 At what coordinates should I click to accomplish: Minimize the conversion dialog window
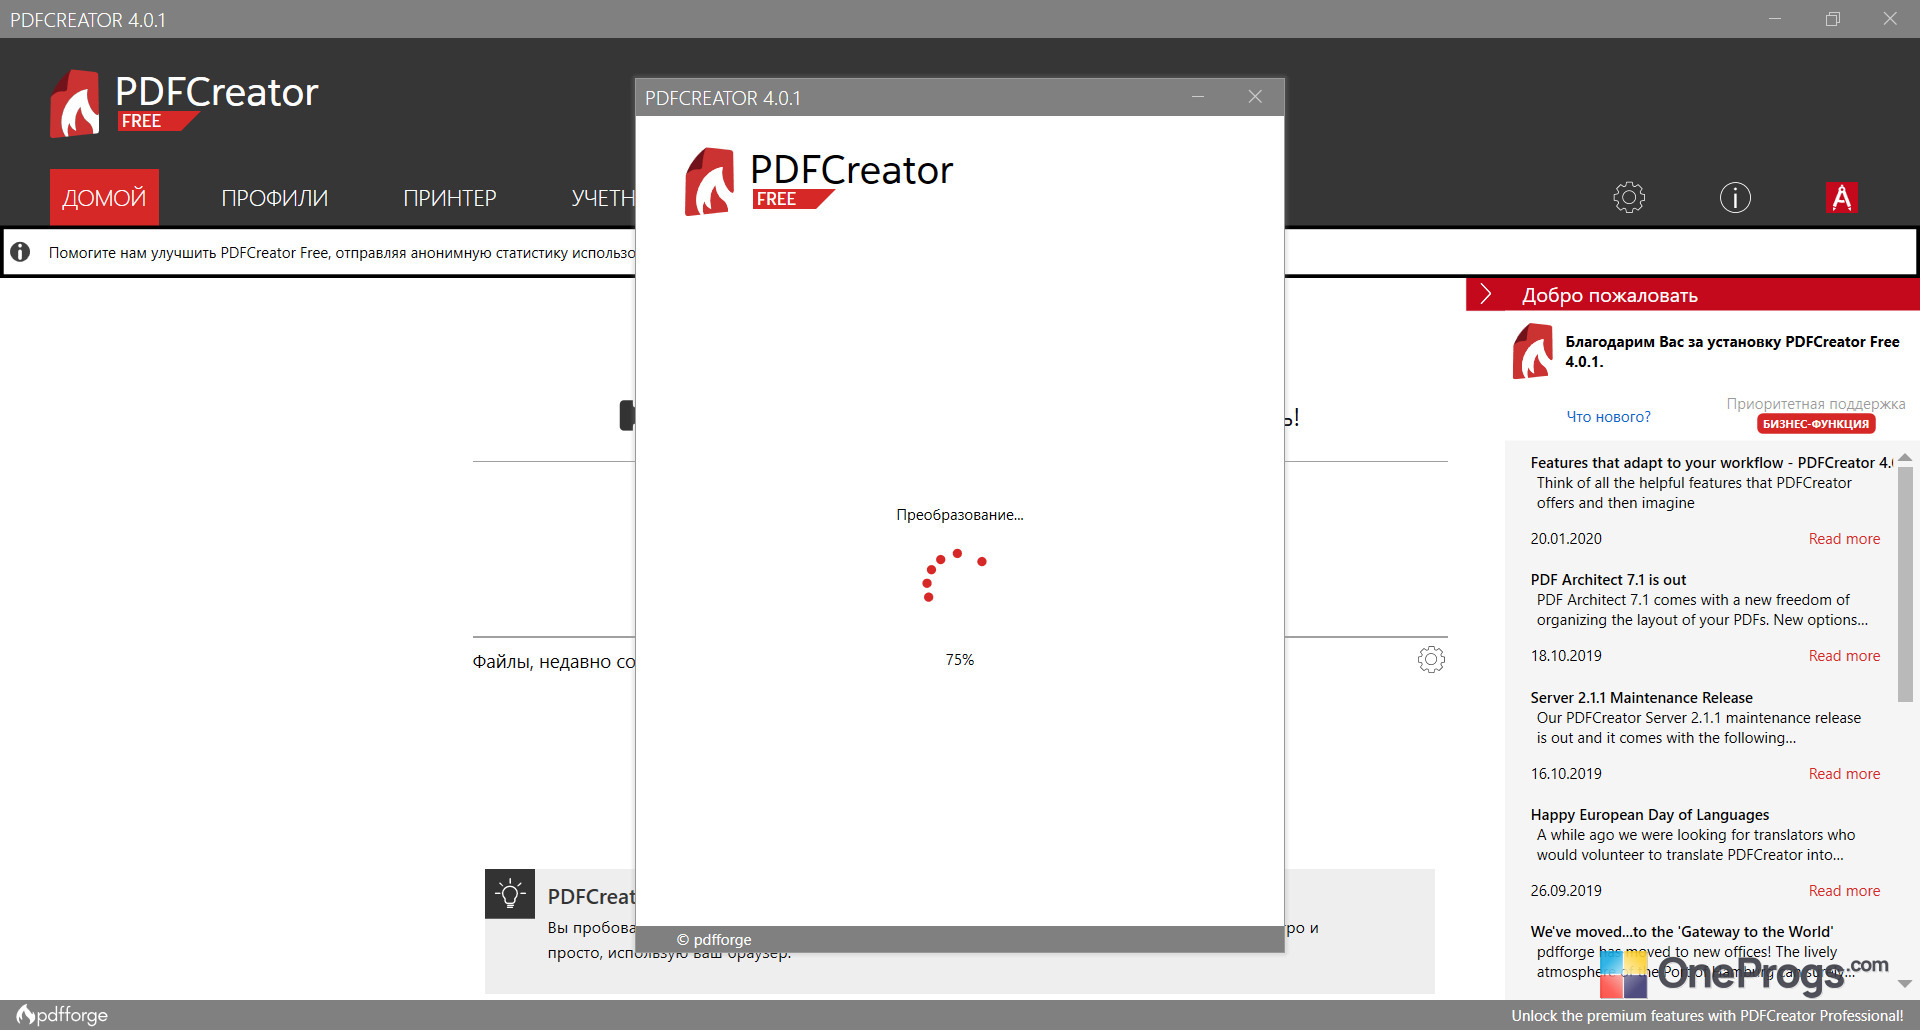tap(1198, 97)
